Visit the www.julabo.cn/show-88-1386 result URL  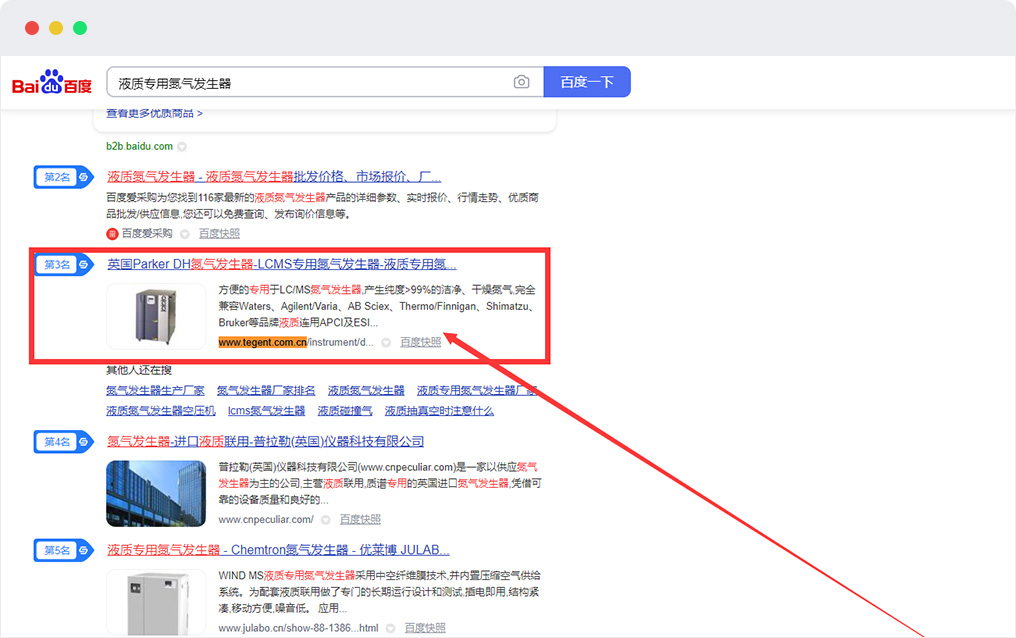tap(299, 628)
